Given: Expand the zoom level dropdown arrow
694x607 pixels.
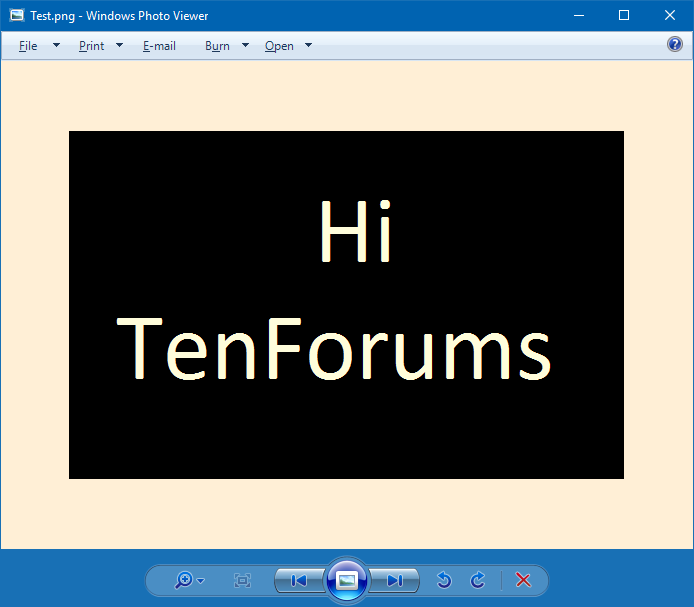Looking at the screenshot, I should [200, 580].
